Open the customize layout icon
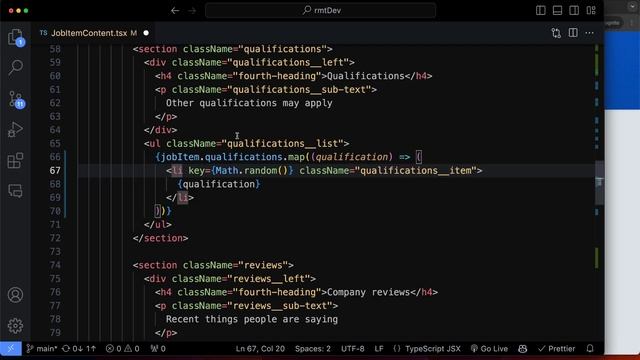The height and width of the screenshot is (360, 640). [x=591, y=11]
